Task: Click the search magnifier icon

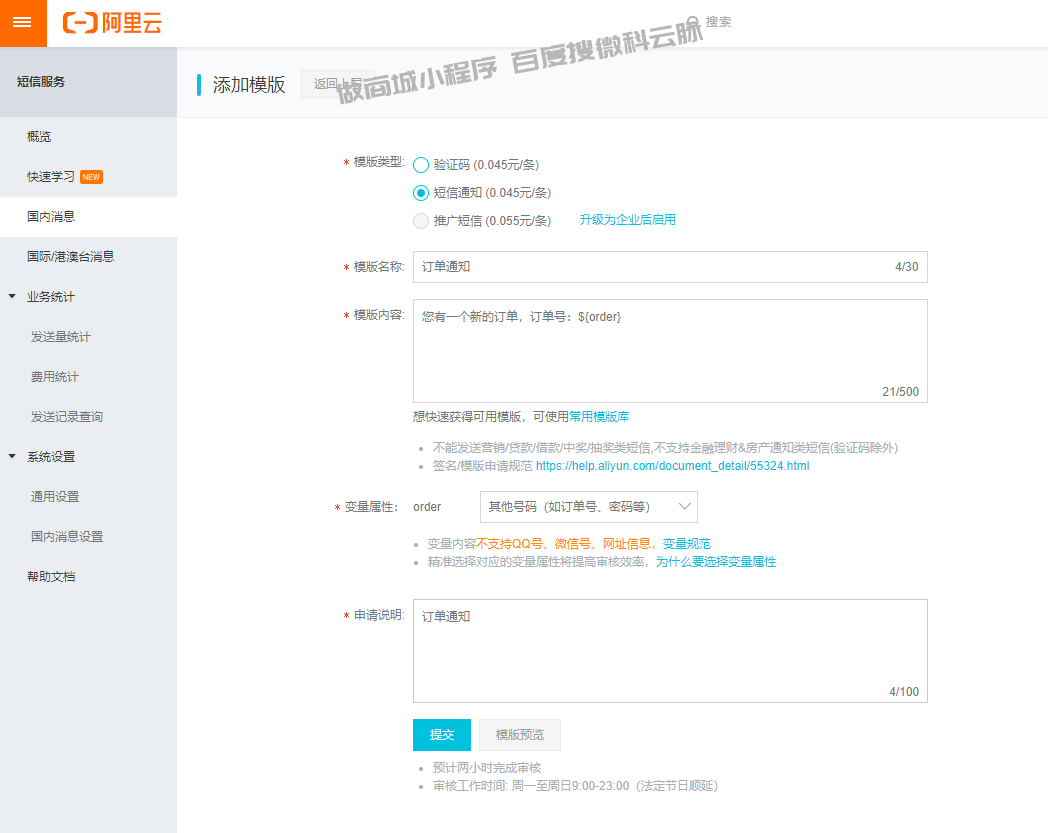Action: click(693, 22)
